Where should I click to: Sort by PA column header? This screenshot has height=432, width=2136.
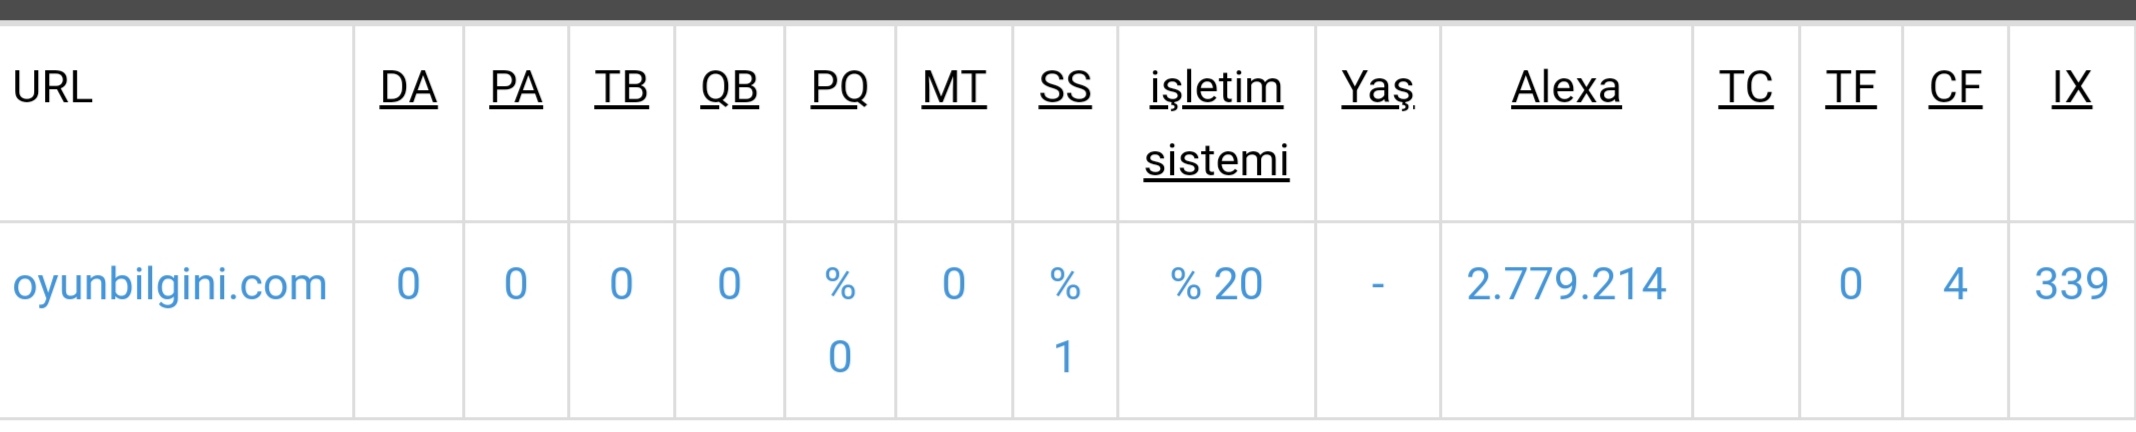[x=516, y=88]
